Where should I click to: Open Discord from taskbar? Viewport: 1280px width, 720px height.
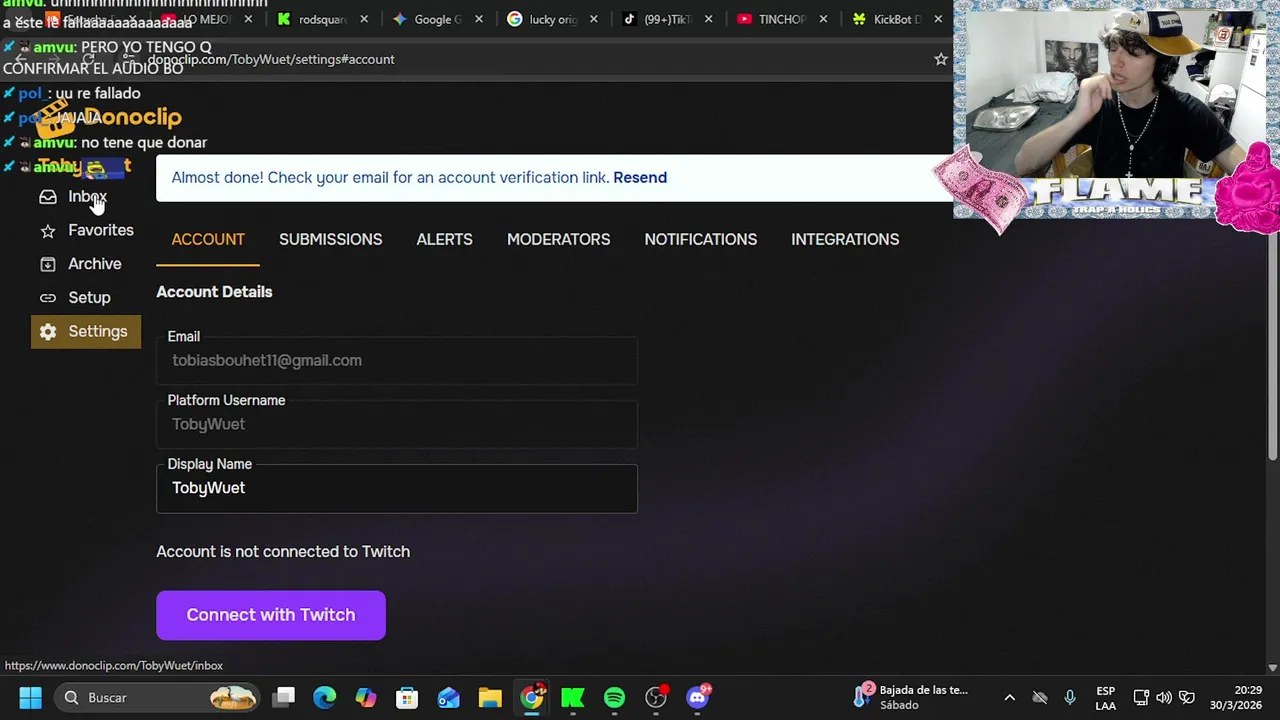click(698, 697)
